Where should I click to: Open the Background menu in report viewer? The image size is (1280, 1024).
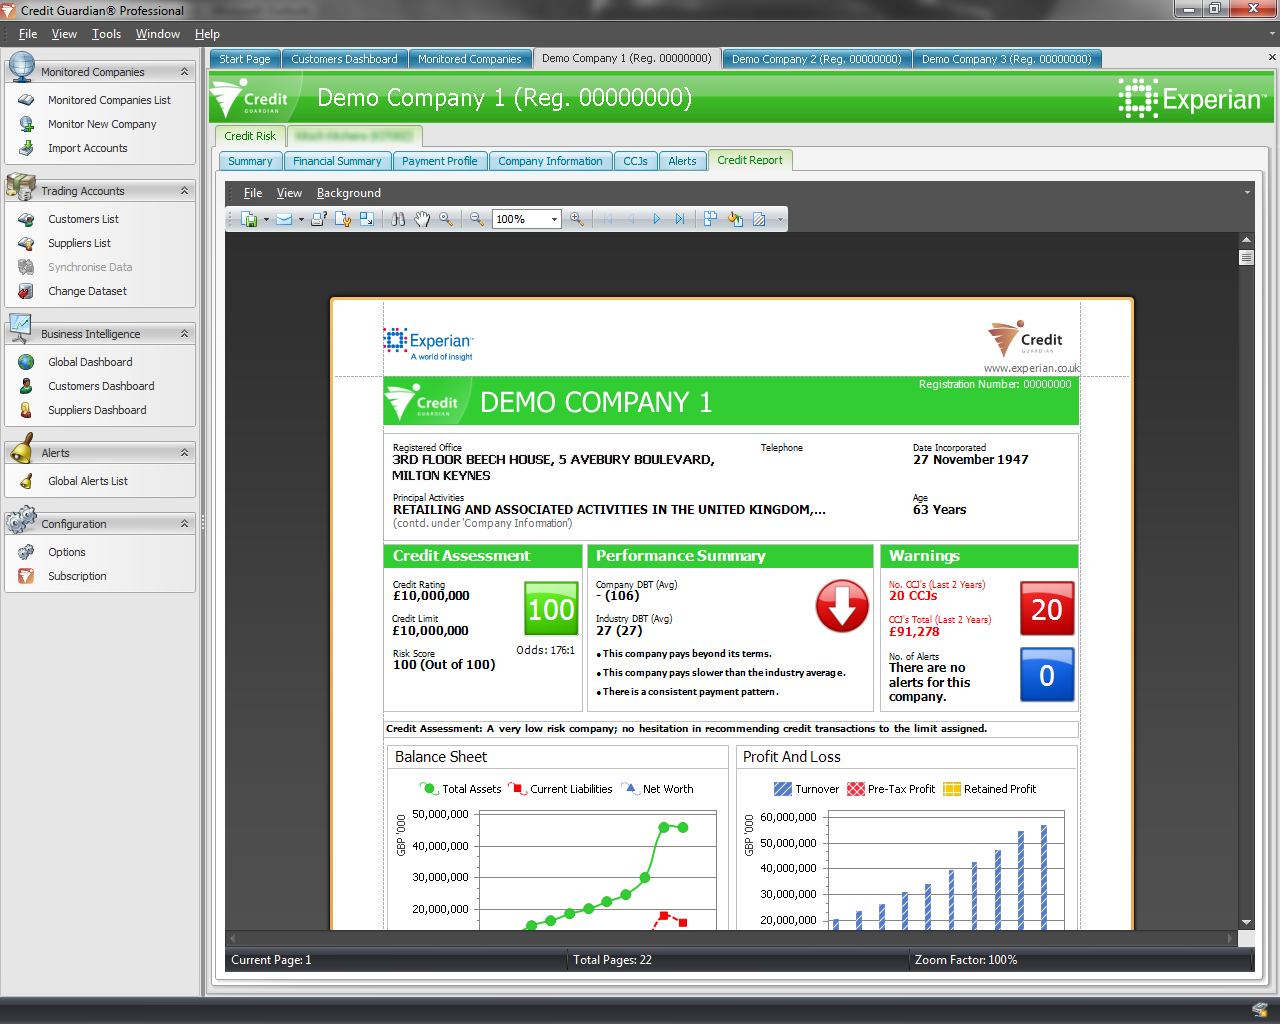[349, 193]
